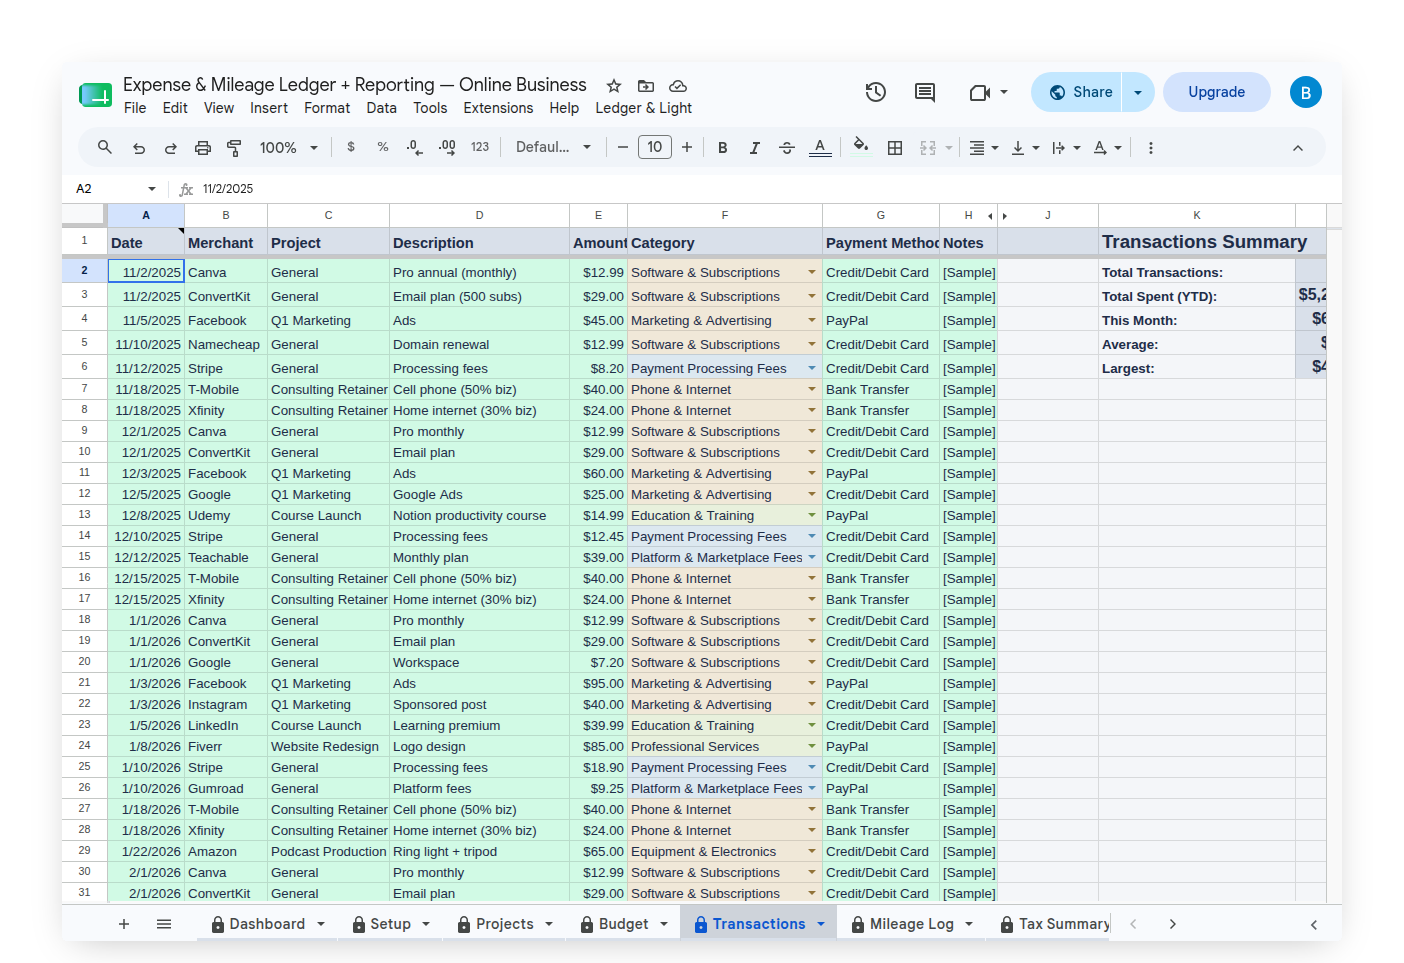
Task: Switch to the Budget sheet tab
Action: [623, 924]
